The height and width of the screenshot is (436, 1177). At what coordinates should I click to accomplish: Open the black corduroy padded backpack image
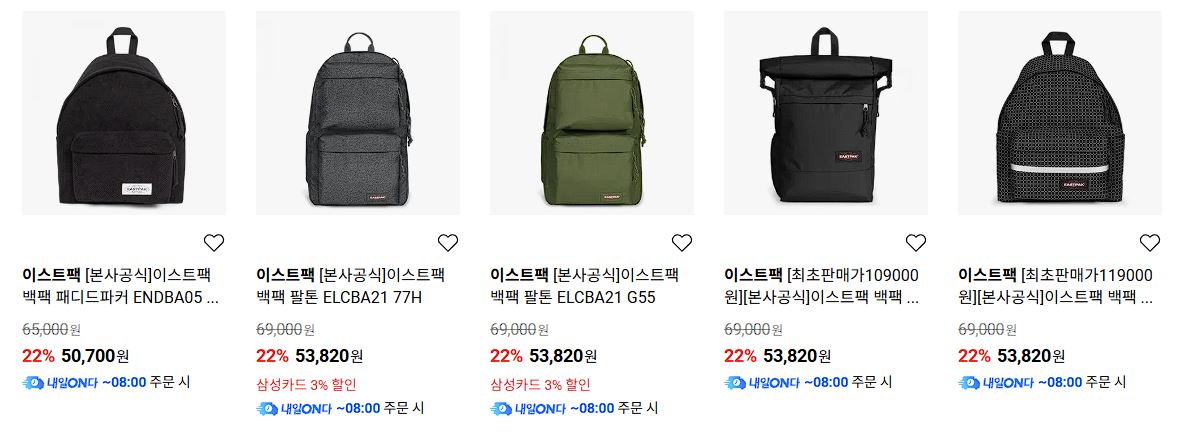click(124, 113)
